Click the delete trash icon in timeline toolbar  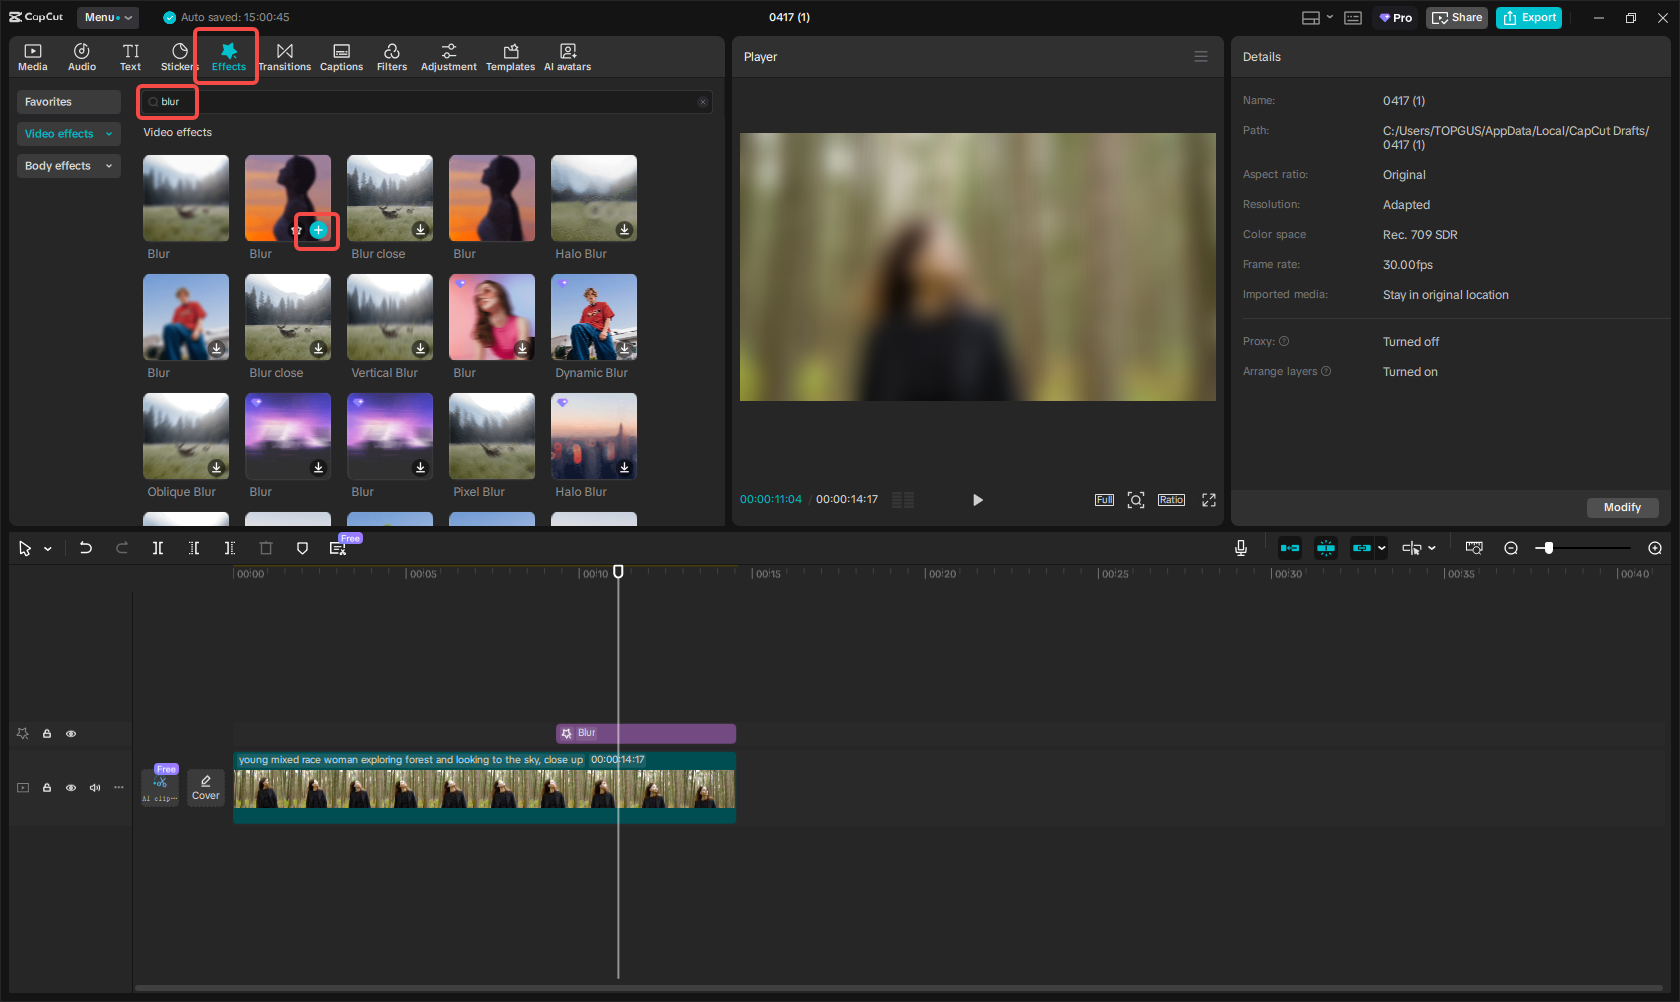point(266,548)
